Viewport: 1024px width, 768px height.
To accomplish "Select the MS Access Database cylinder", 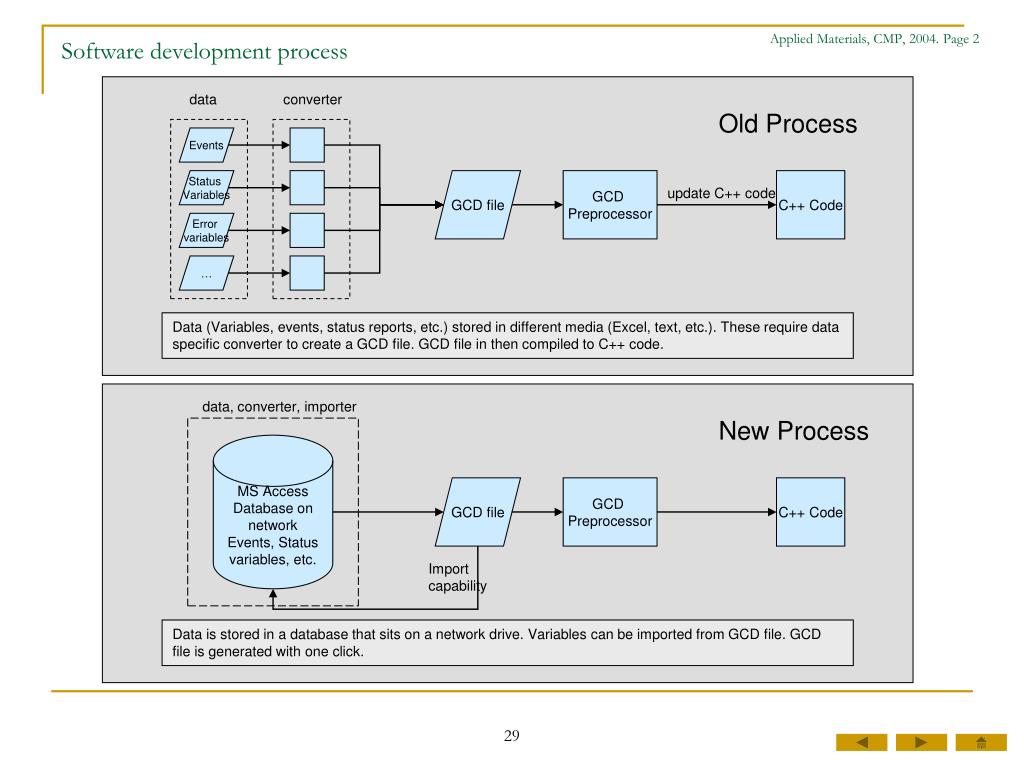I will tap(273, 513).
